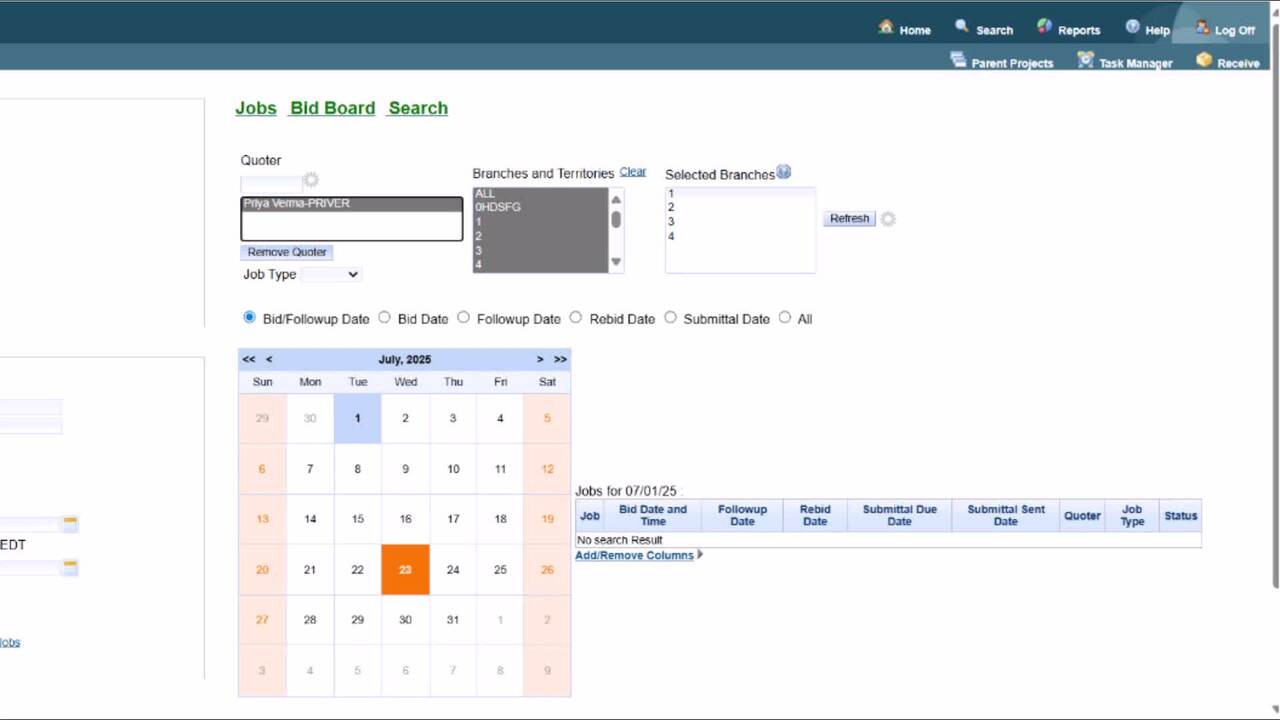Sort by Quoter column header
The width and height of the screenshot is (1280, 720).
tap(1082, 516)
